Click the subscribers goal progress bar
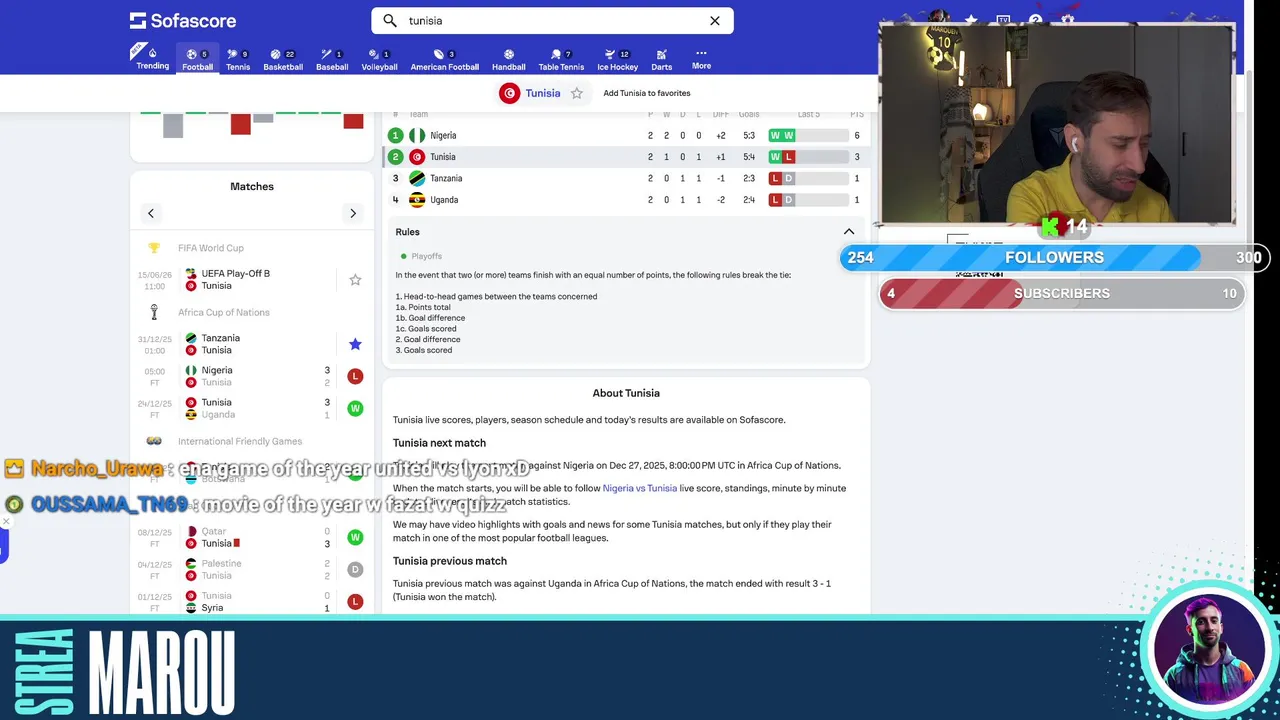 pyautogui.click(x=1062, y=293)
